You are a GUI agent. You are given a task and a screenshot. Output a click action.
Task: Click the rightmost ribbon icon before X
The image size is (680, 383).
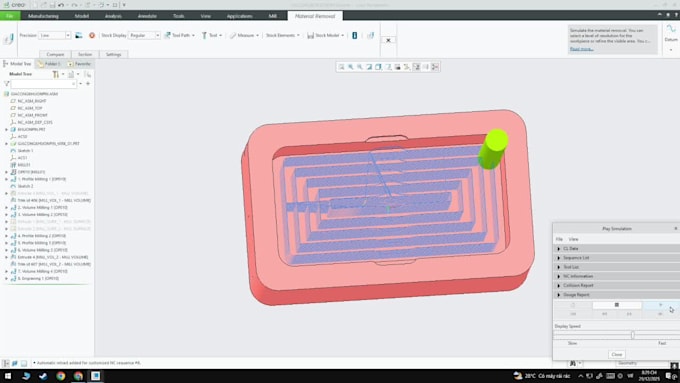click(370, 35)
